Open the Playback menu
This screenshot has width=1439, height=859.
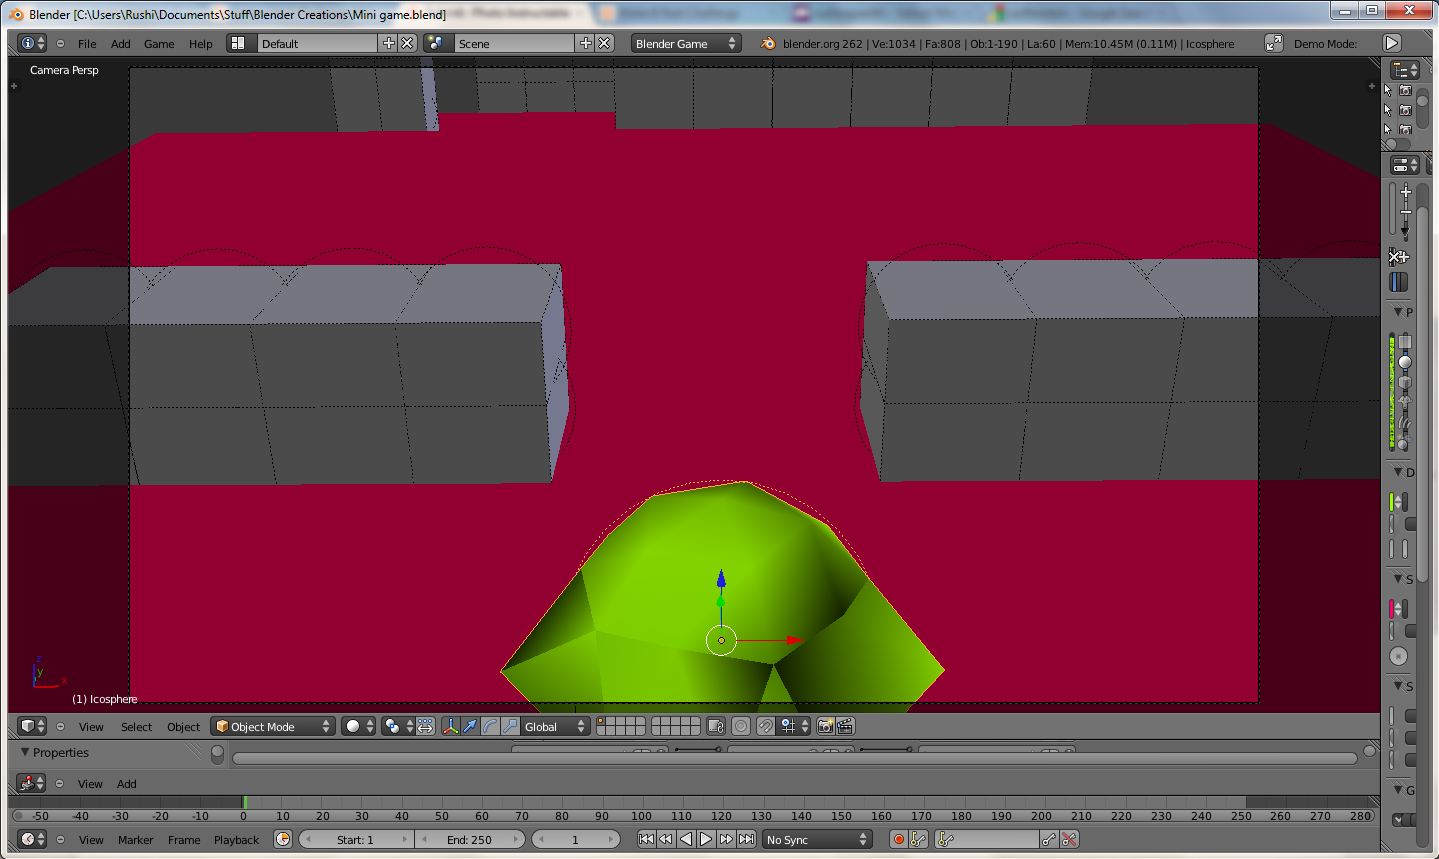tap(236, 840)
